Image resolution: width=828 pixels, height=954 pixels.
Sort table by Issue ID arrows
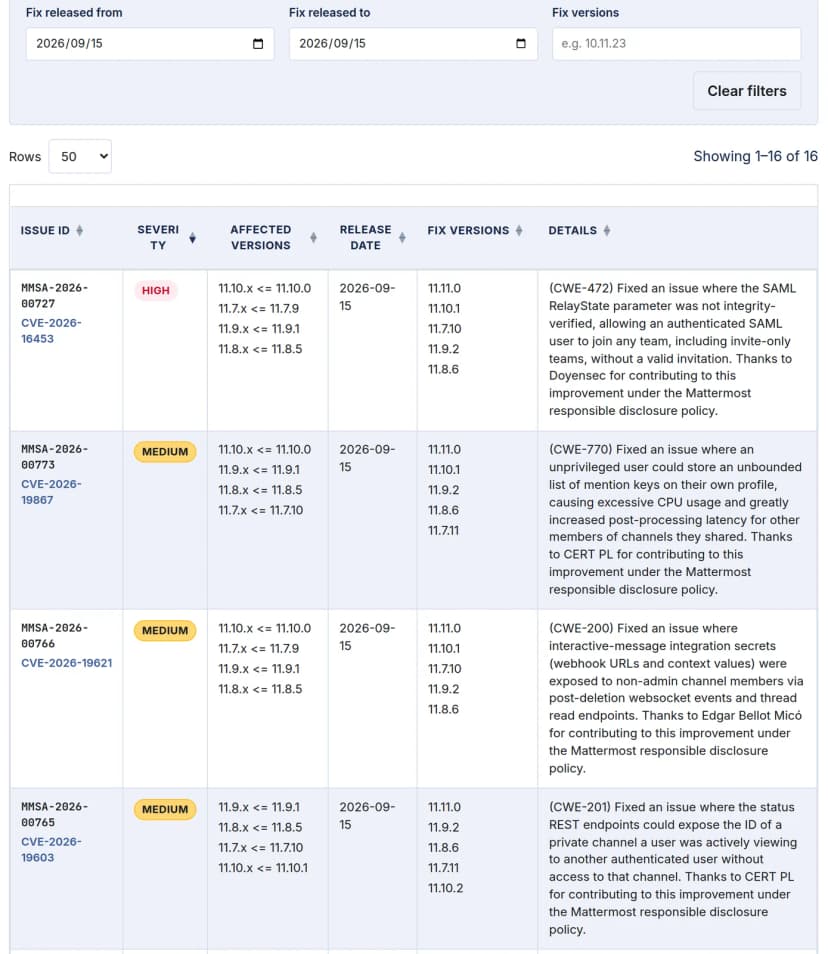point(80,231)
